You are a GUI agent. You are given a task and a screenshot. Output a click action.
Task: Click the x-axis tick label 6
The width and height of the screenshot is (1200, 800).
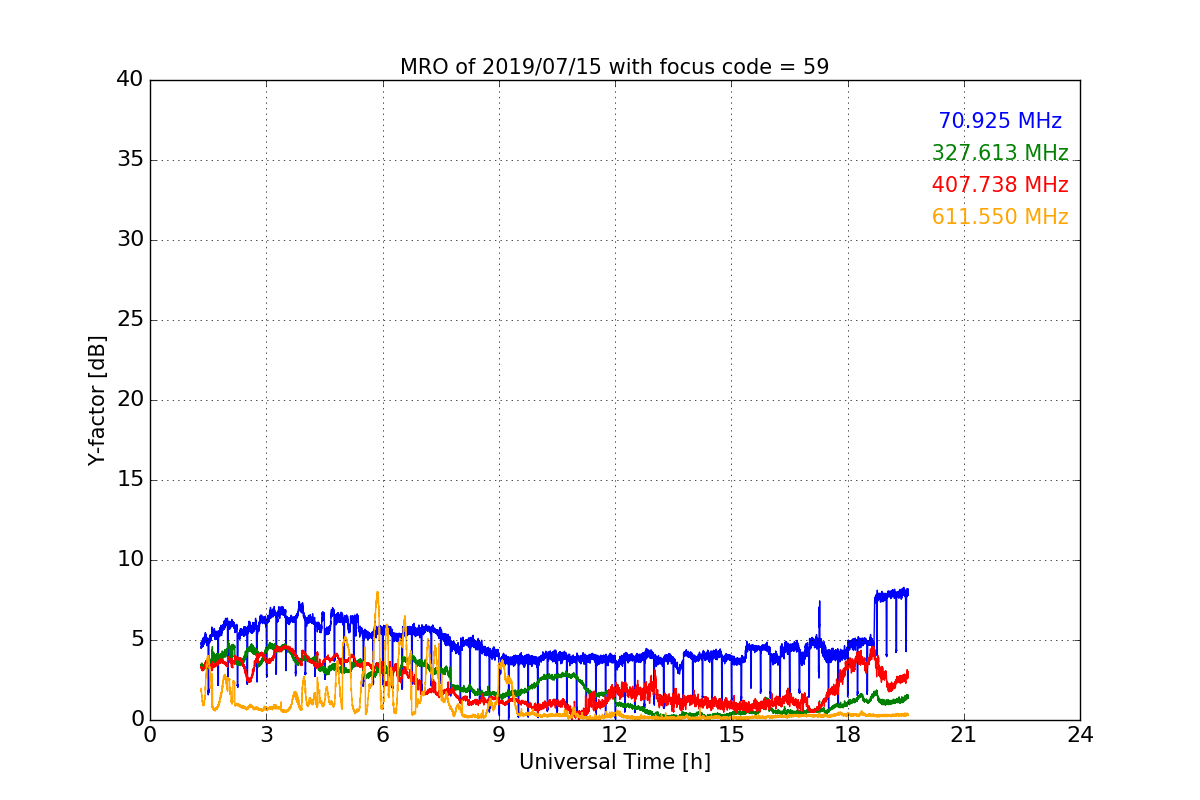382,735
